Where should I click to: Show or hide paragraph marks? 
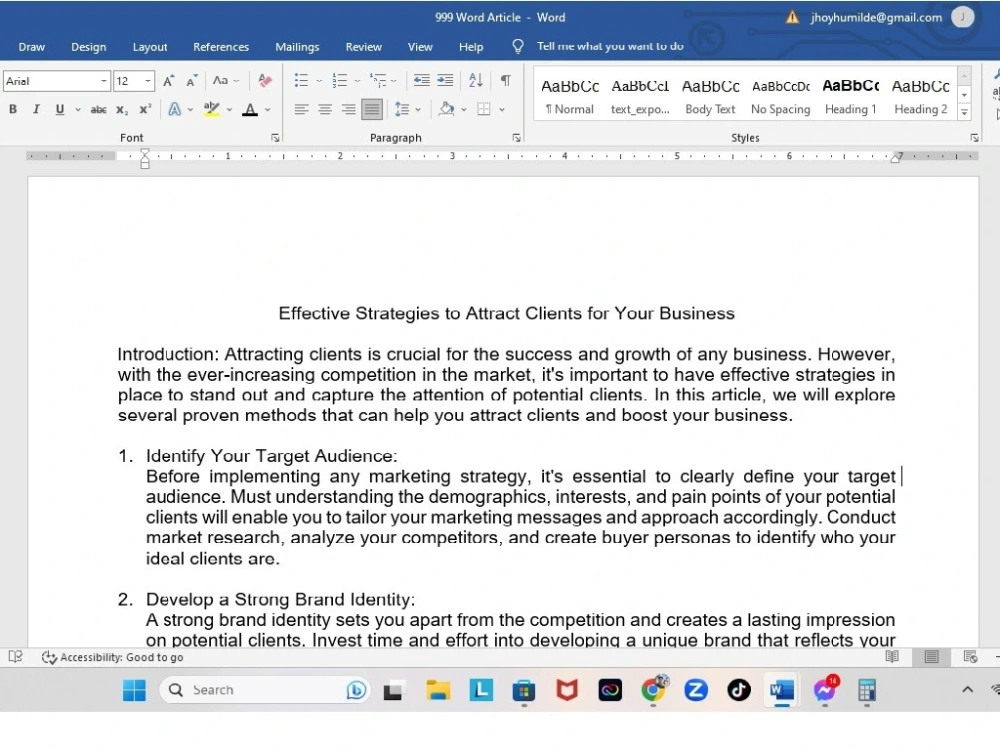(505, 80)
